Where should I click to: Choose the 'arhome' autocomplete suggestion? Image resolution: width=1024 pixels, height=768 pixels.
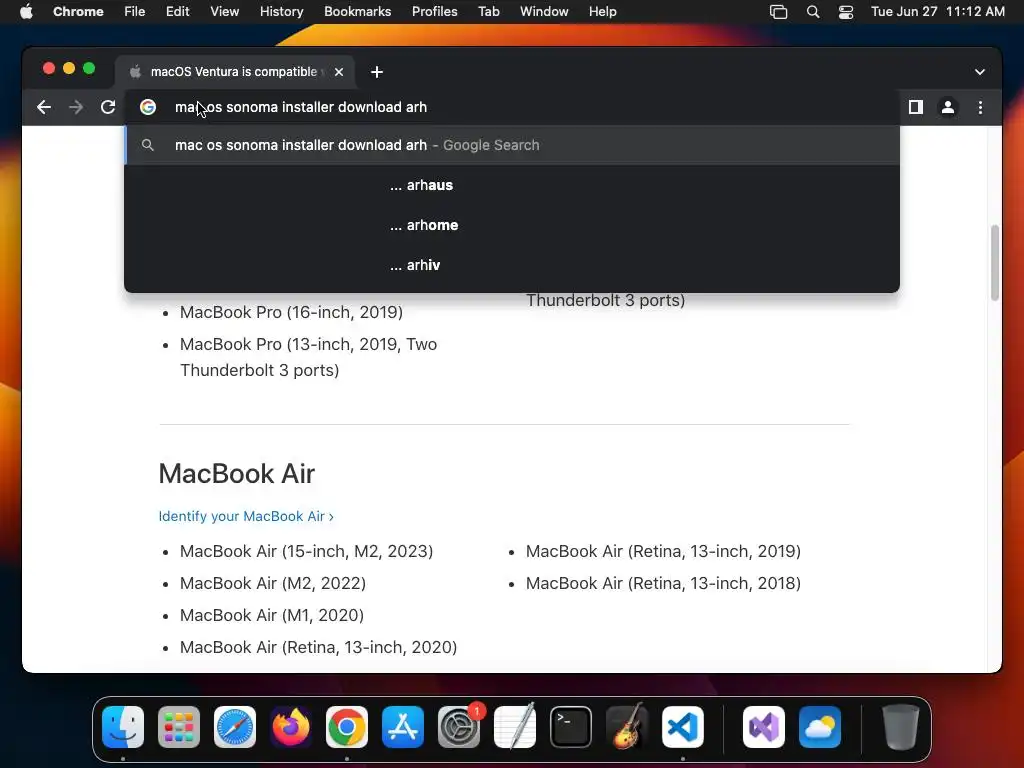click(512, 225)
